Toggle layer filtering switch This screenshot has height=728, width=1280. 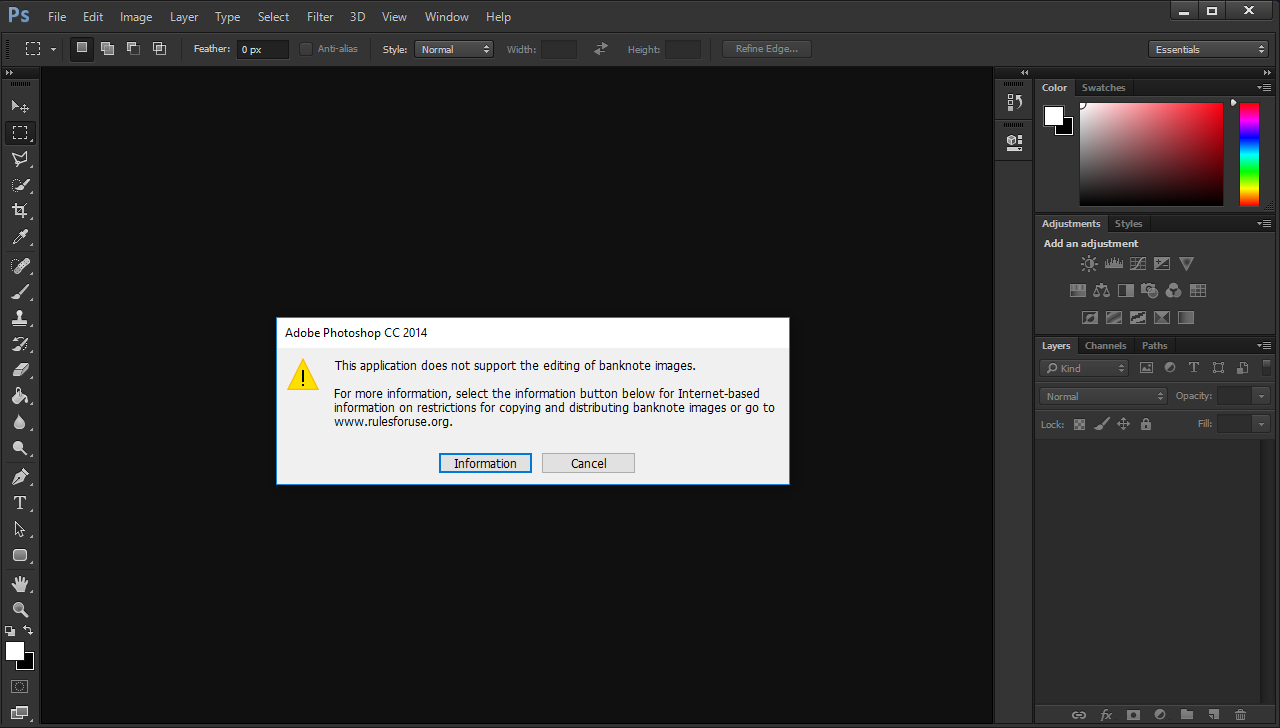pos(1267,368)
